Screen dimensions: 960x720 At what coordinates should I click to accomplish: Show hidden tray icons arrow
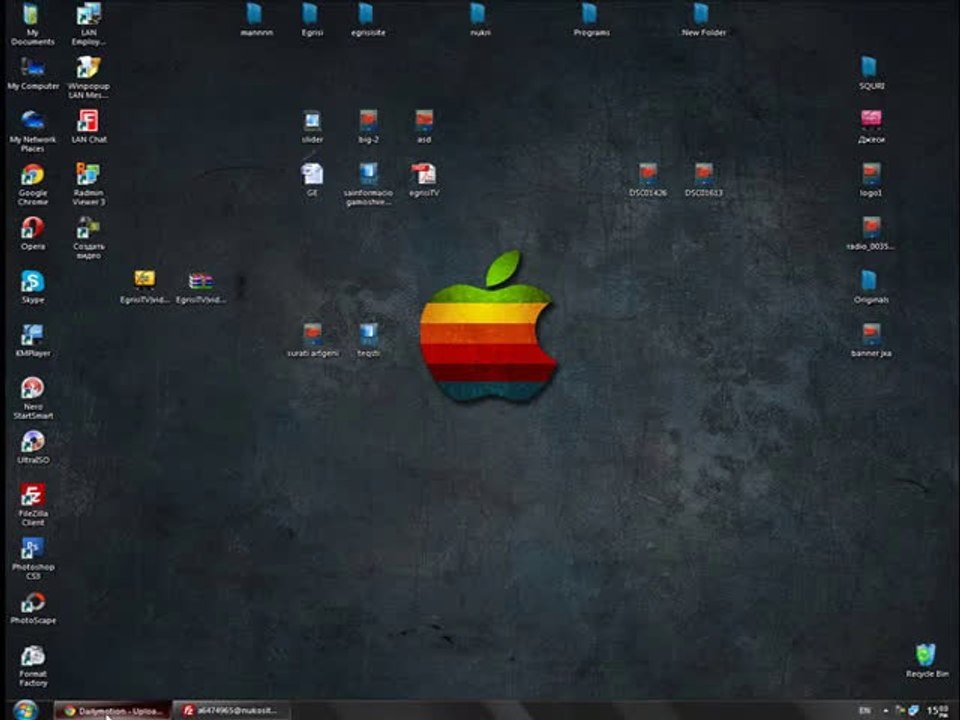885,711
